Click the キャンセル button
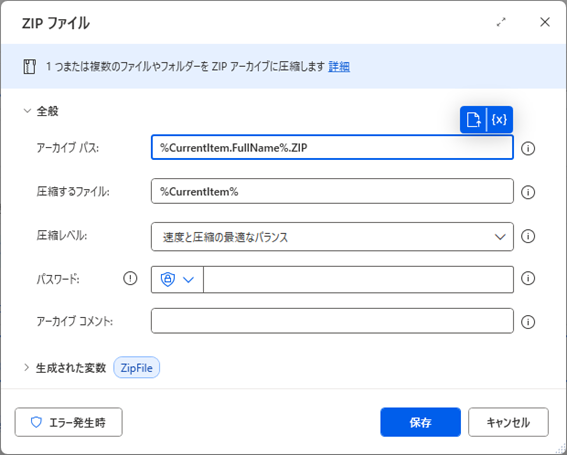 pos(508,422)
